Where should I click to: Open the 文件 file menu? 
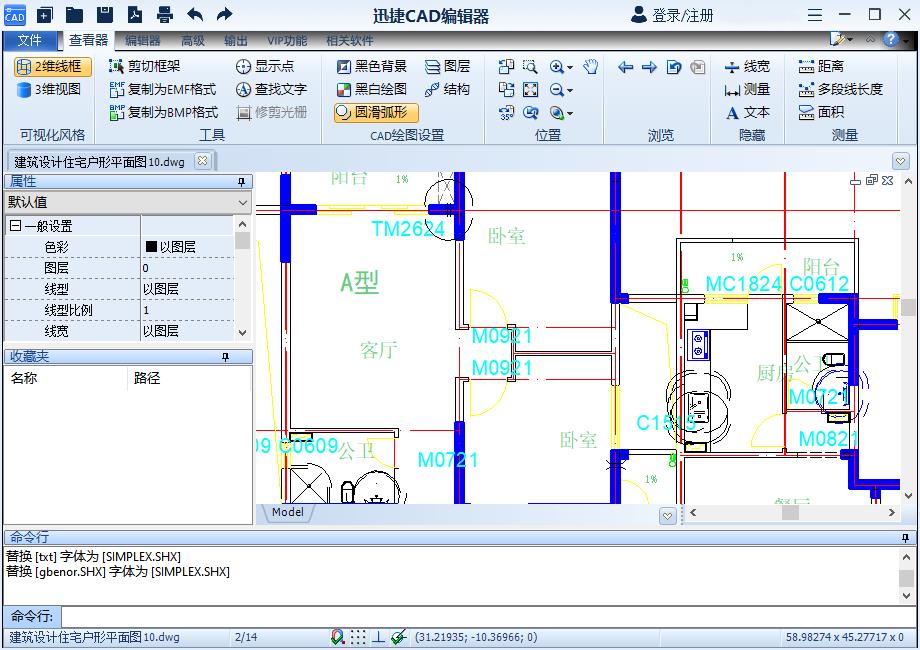tap(29, 40)
